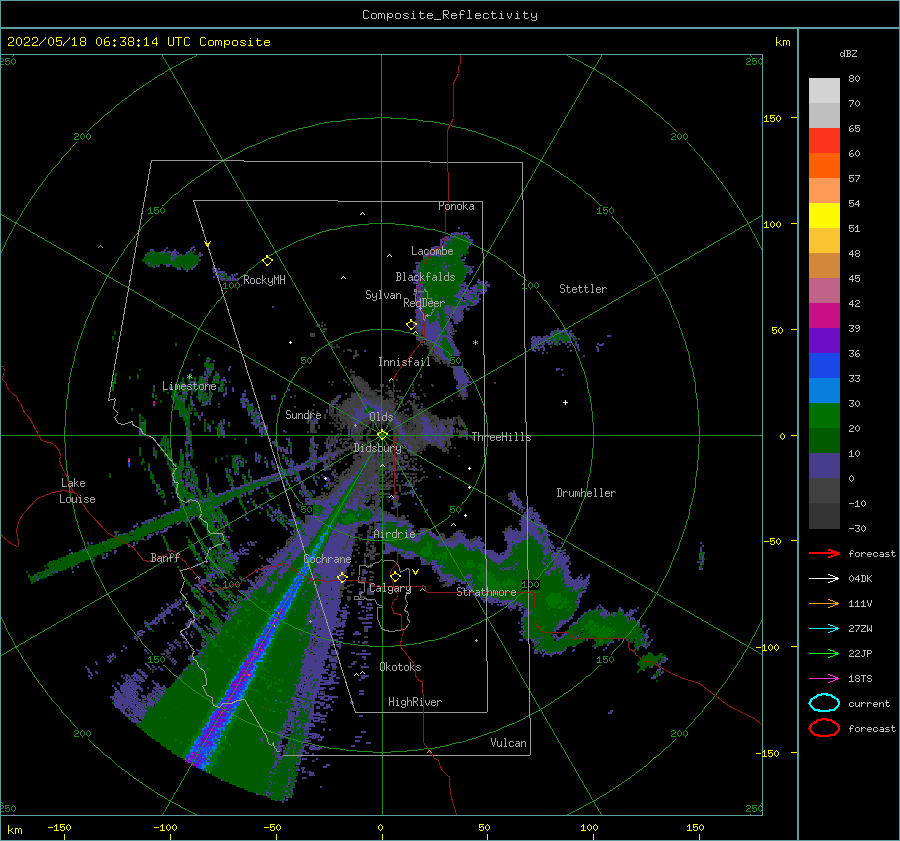Click the ThreeHills city label
The image size is (900, 841).
click(x=501, y=437)
